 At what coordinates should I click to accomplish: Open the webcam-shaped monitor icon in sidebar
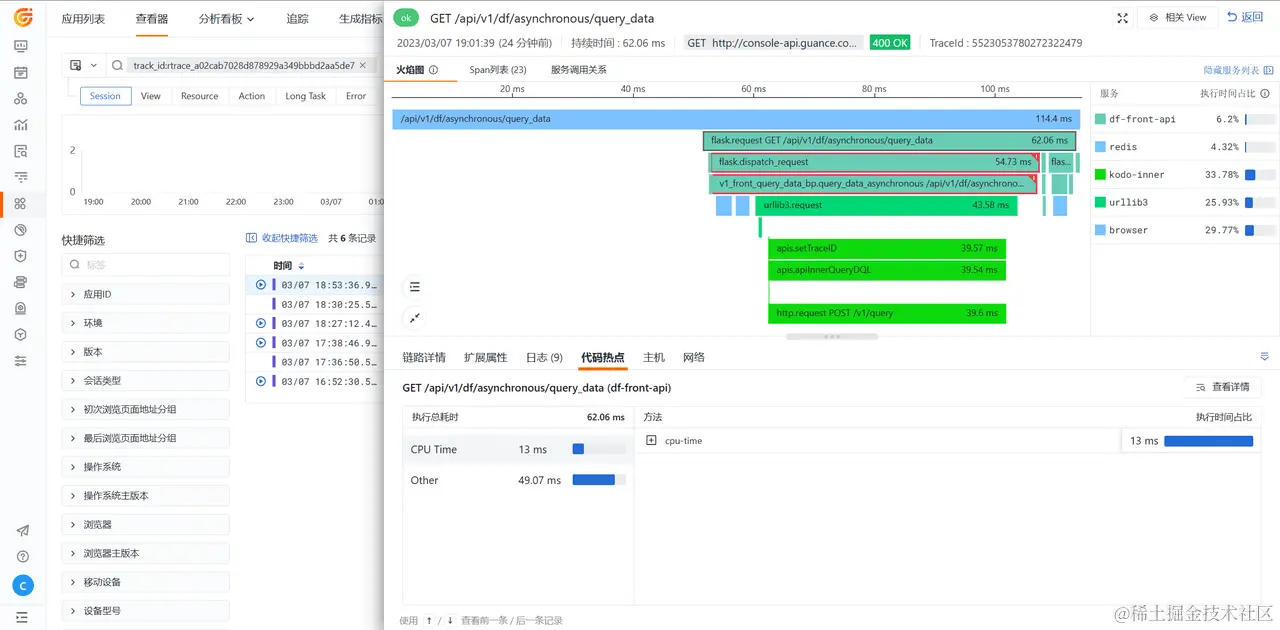pyautogui.click(x=21, y=308)
